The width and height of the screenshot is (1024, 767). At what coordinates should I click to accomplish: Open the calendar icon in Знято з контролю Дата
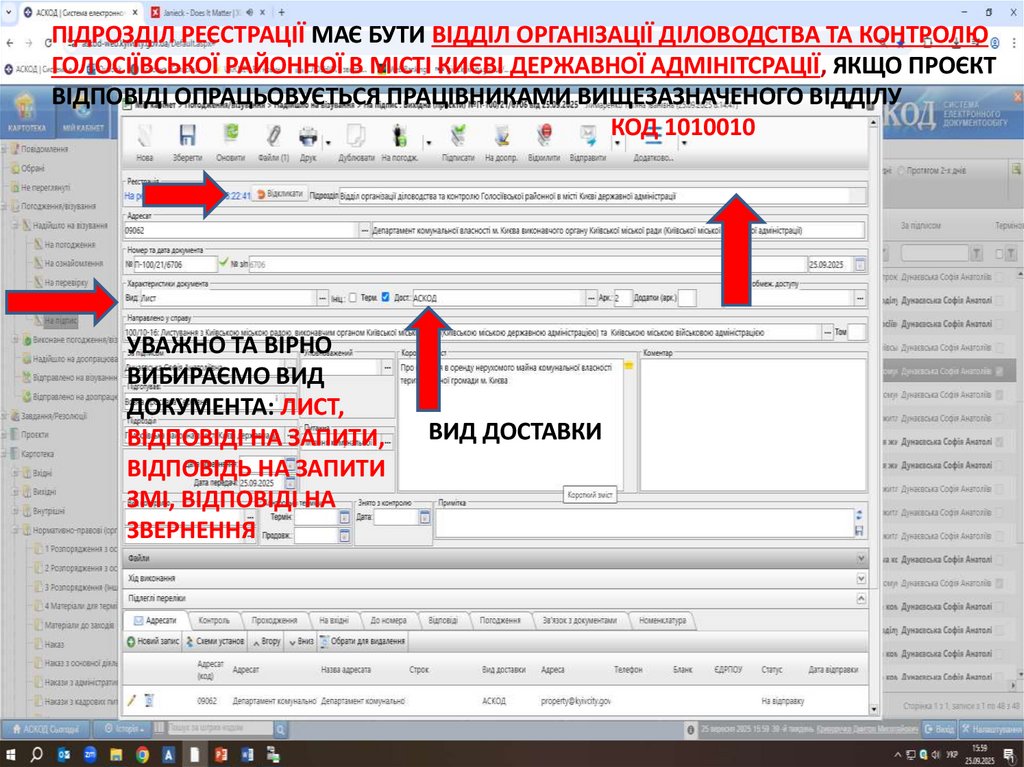click(424, 517)
